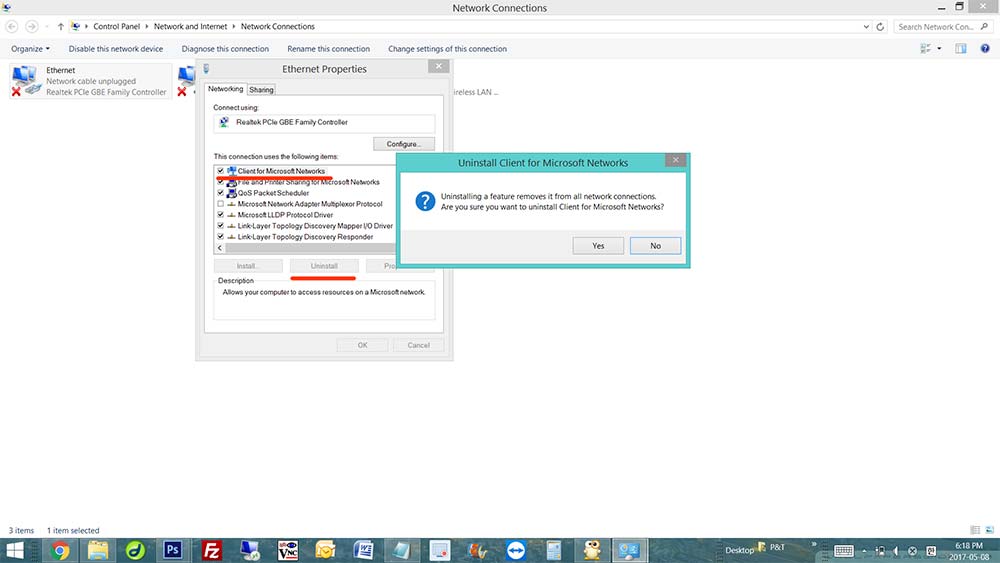Viewport: 1000px width, 563px height.
Task: Open FileZilla from the taskbar
Action: click(211, 550)
